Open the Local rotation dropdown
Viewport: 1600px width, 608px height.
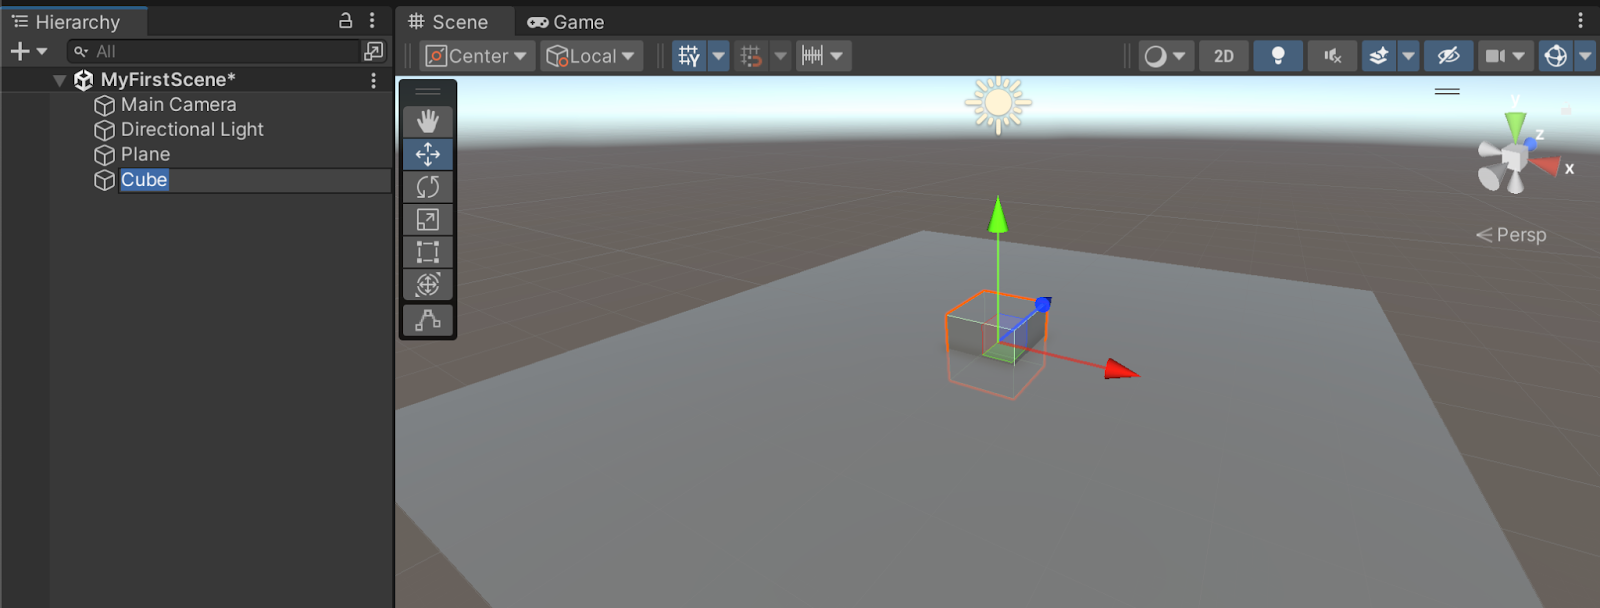point(592,56)
